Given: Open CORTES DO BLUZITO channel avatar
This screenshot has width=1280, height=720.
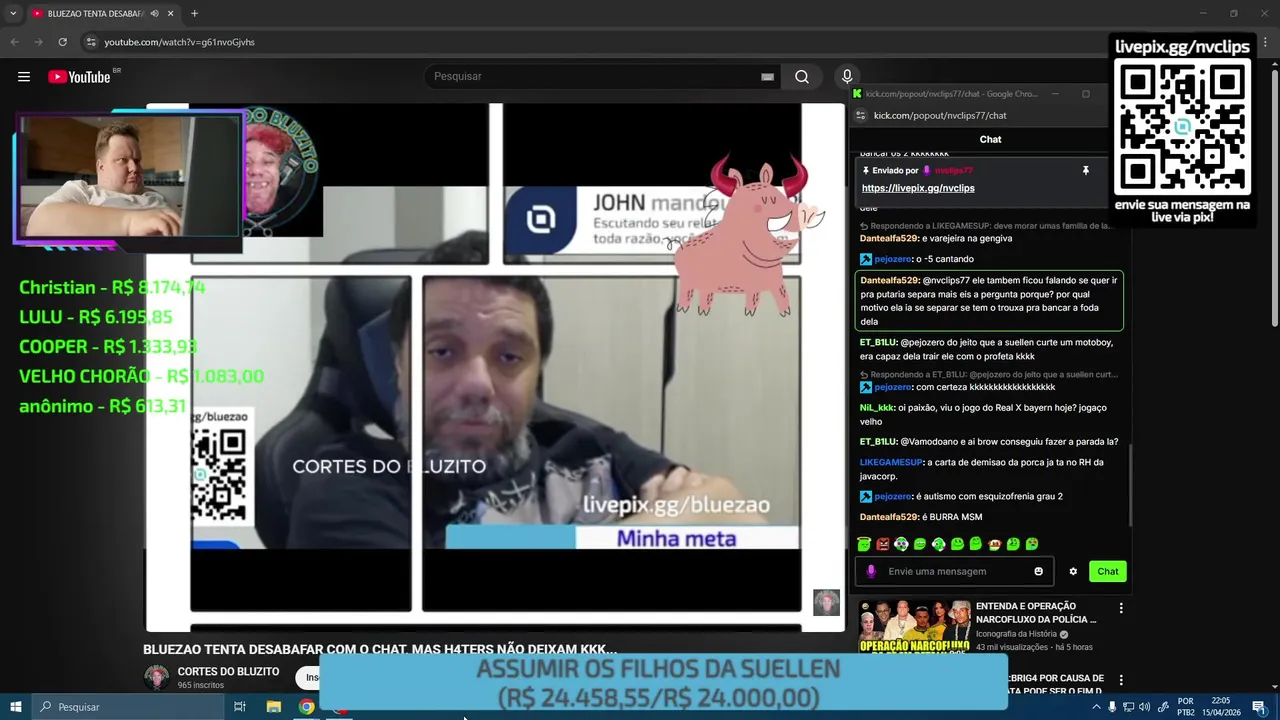Looking at the screenshot, I should pyautogui.click(x=156, y=677).
